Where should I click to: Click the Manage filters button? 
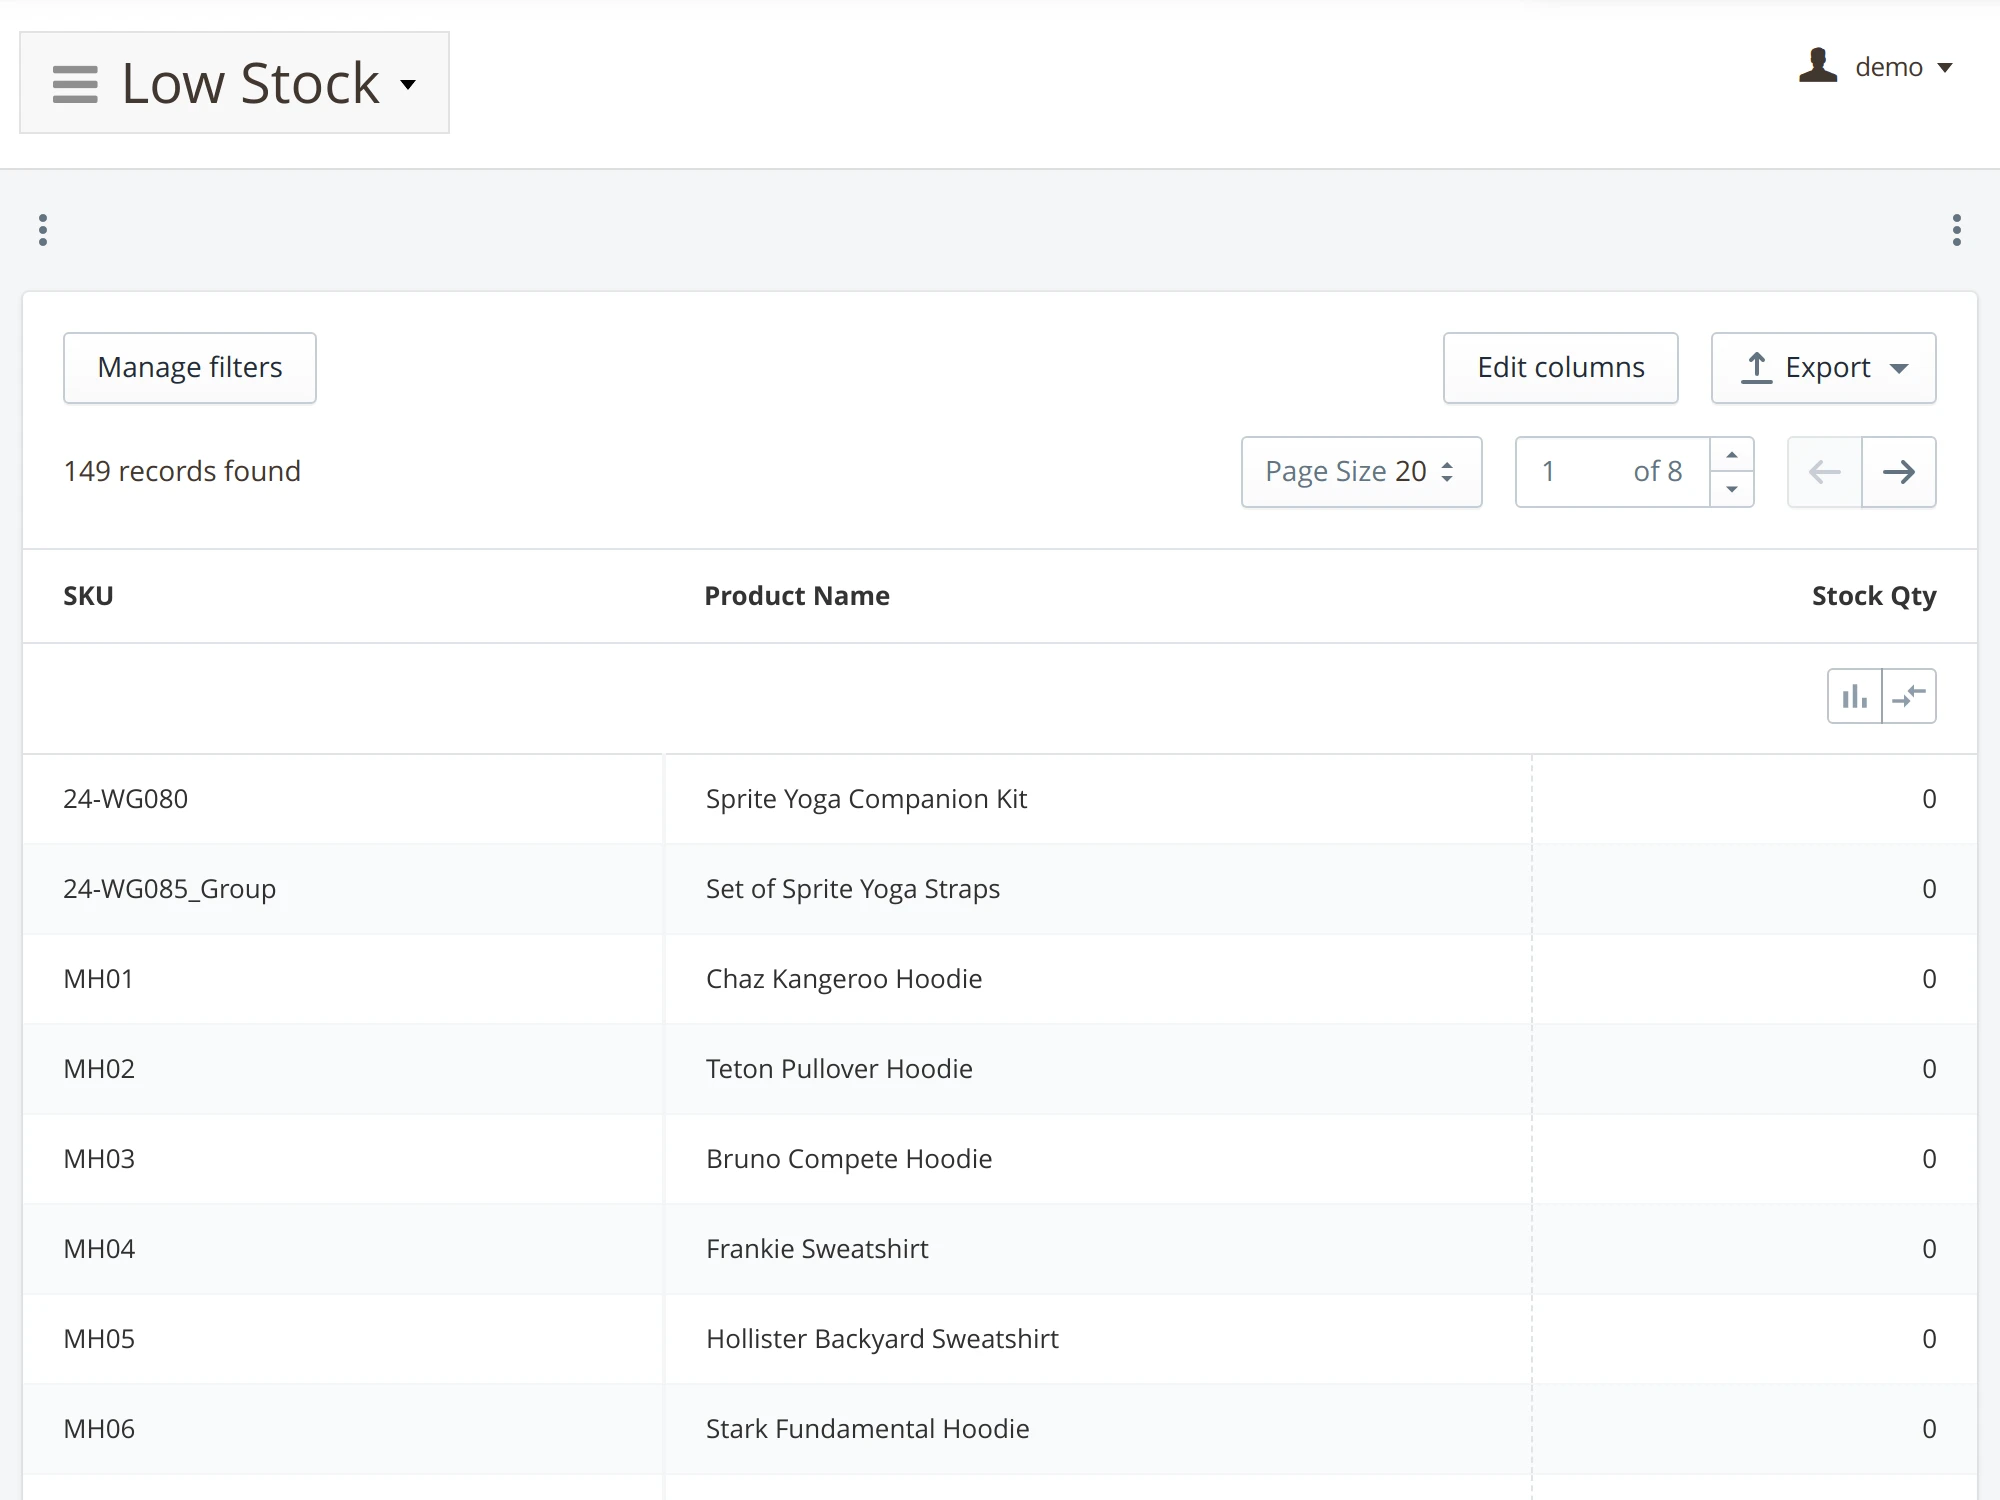point(189,367)
